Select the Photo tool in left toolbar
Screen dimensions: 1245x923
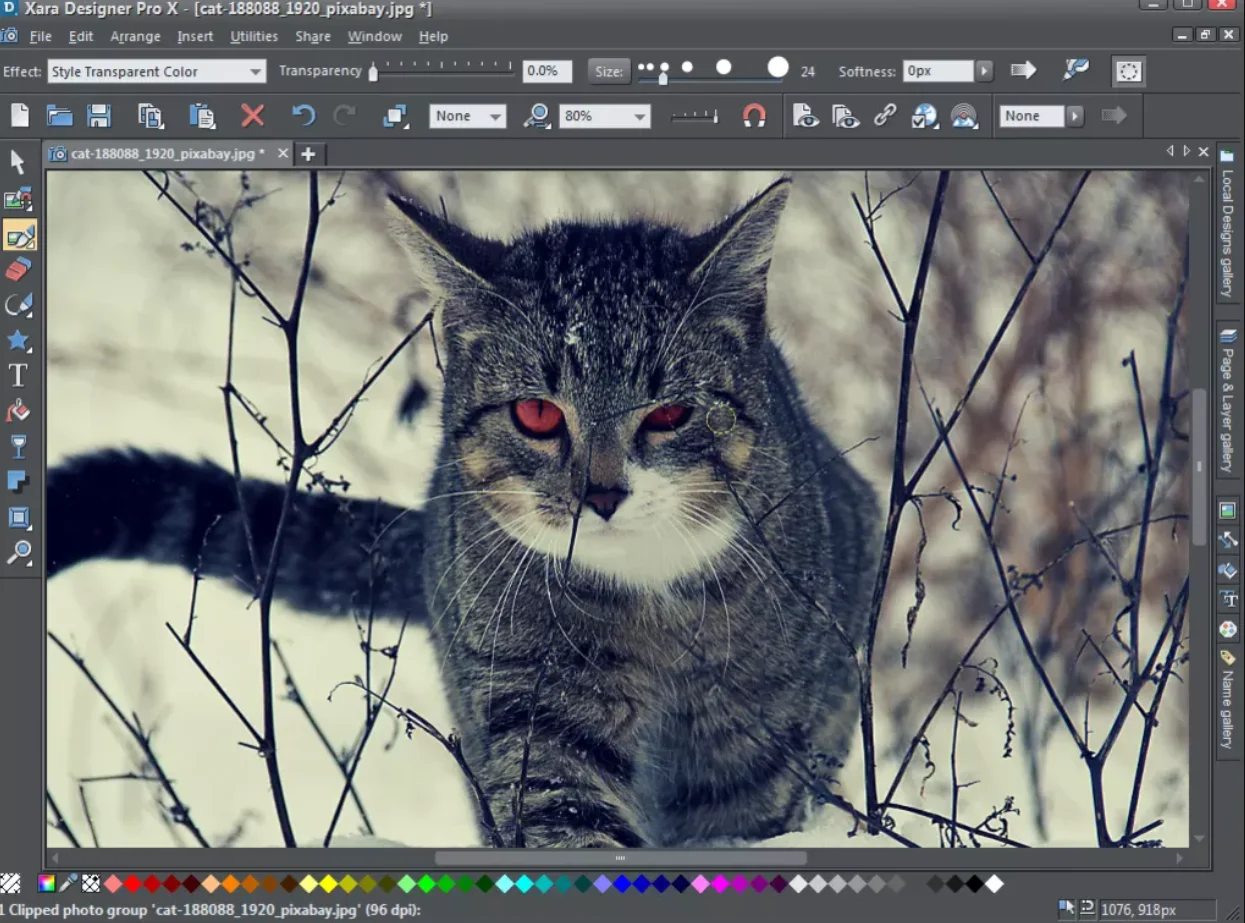tap(19, 200)
